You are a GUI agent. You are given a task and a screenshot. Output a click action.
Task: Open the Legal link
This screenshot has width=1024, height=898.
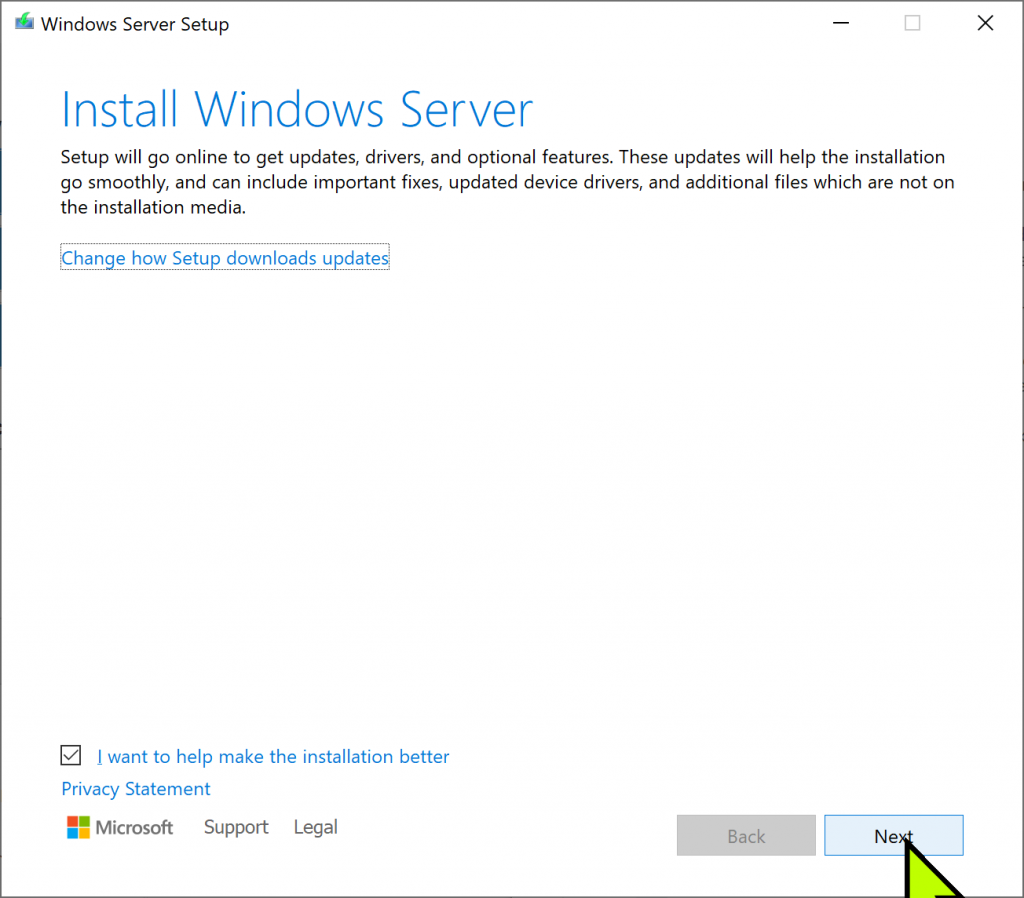coord(315,827)
